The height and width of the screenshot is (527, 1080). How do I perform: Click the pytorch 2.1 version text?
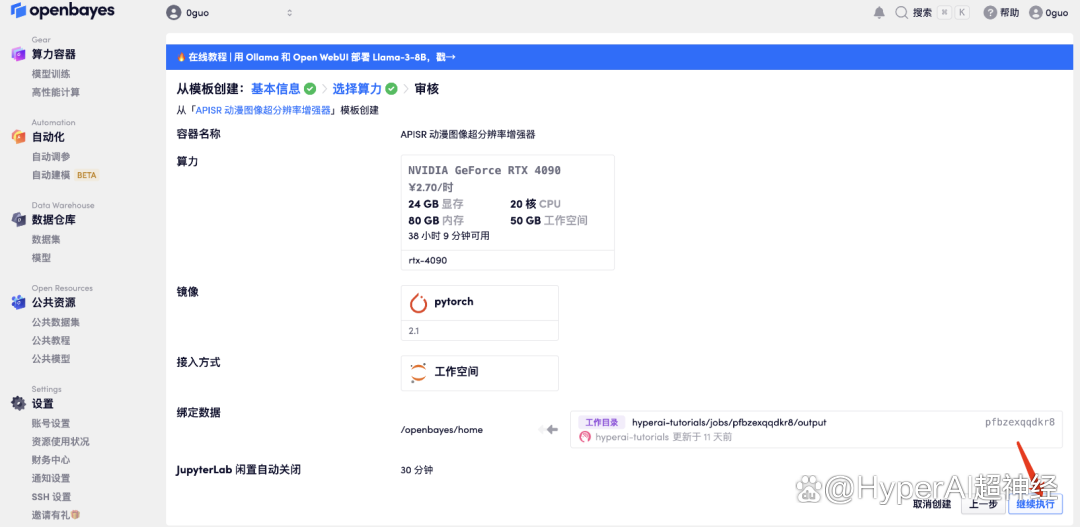[x=414, y=331]
